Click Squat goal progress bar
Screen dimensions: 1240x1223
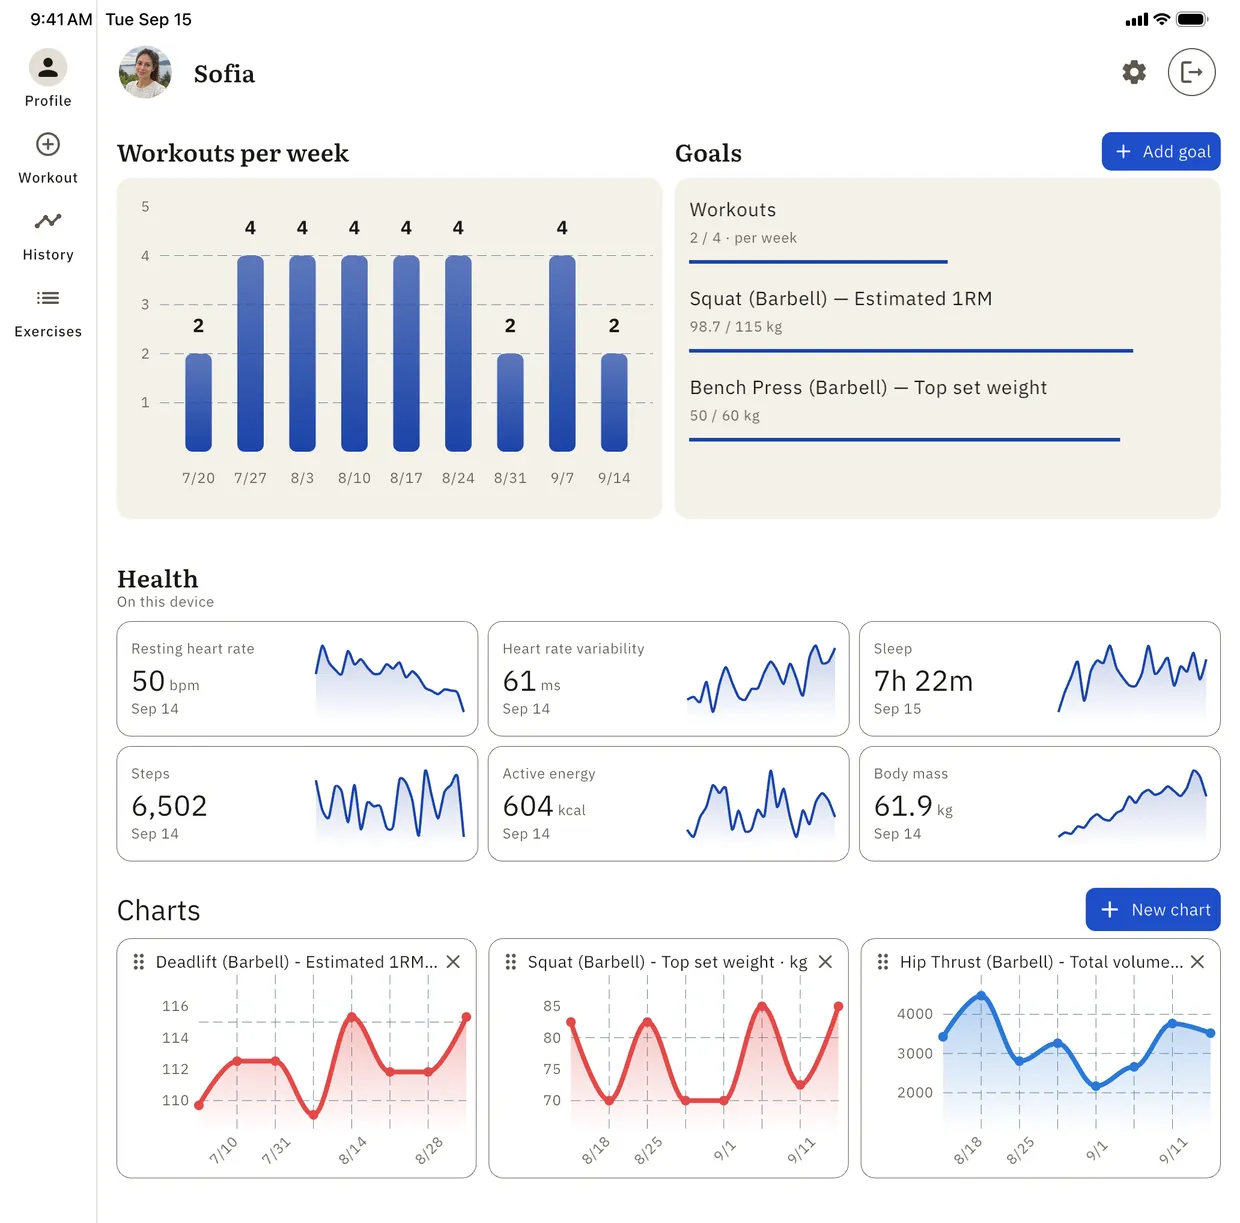[x=911, y=351]
